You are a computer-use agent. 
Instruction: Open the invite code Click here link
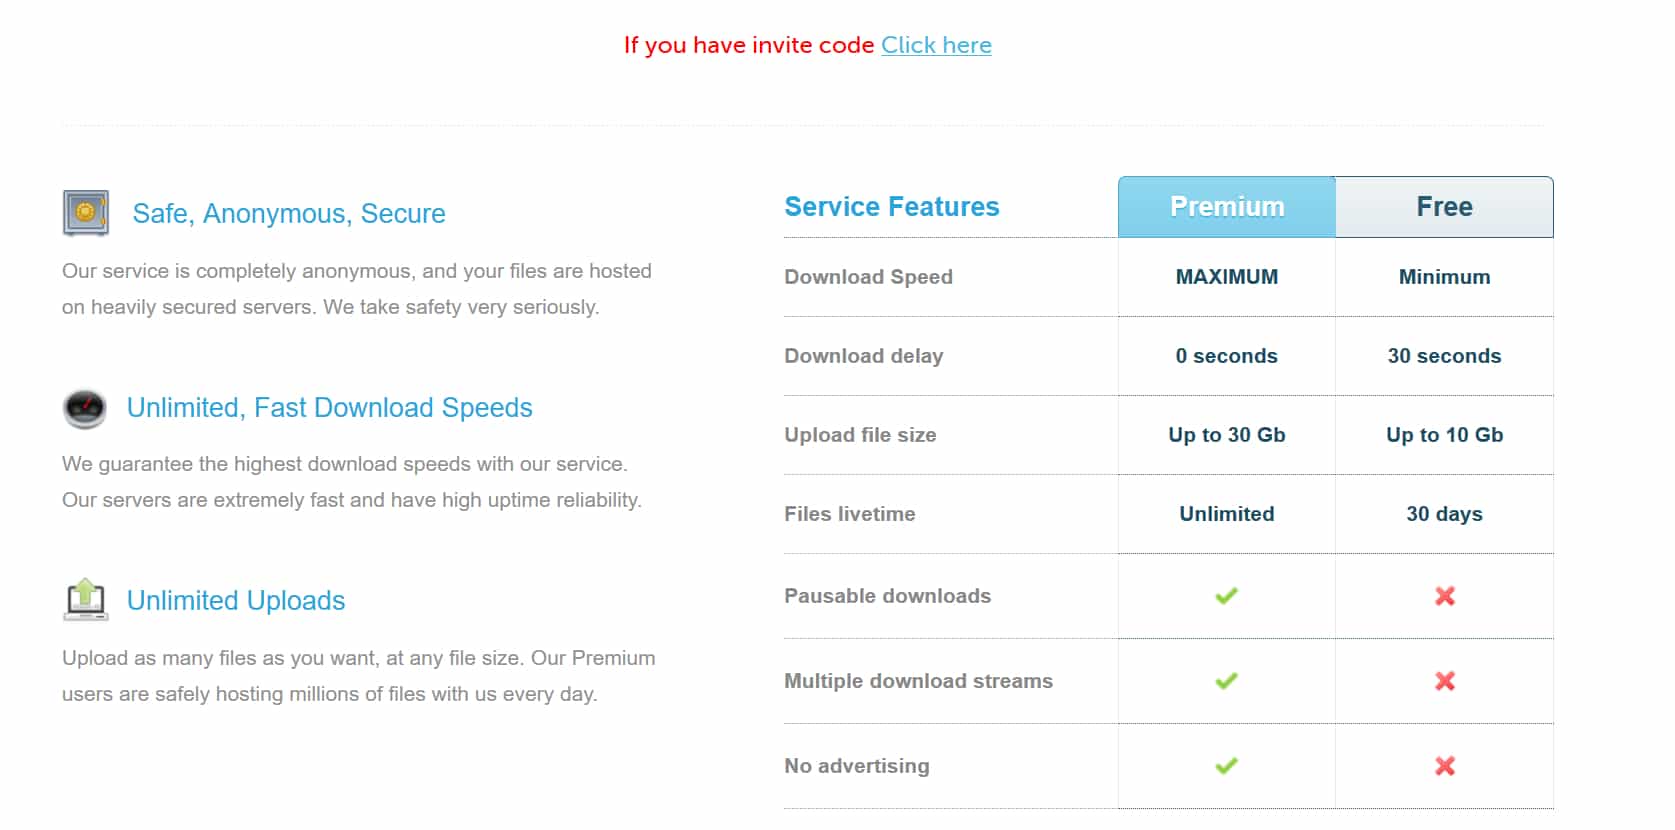[x=936, y=45]
